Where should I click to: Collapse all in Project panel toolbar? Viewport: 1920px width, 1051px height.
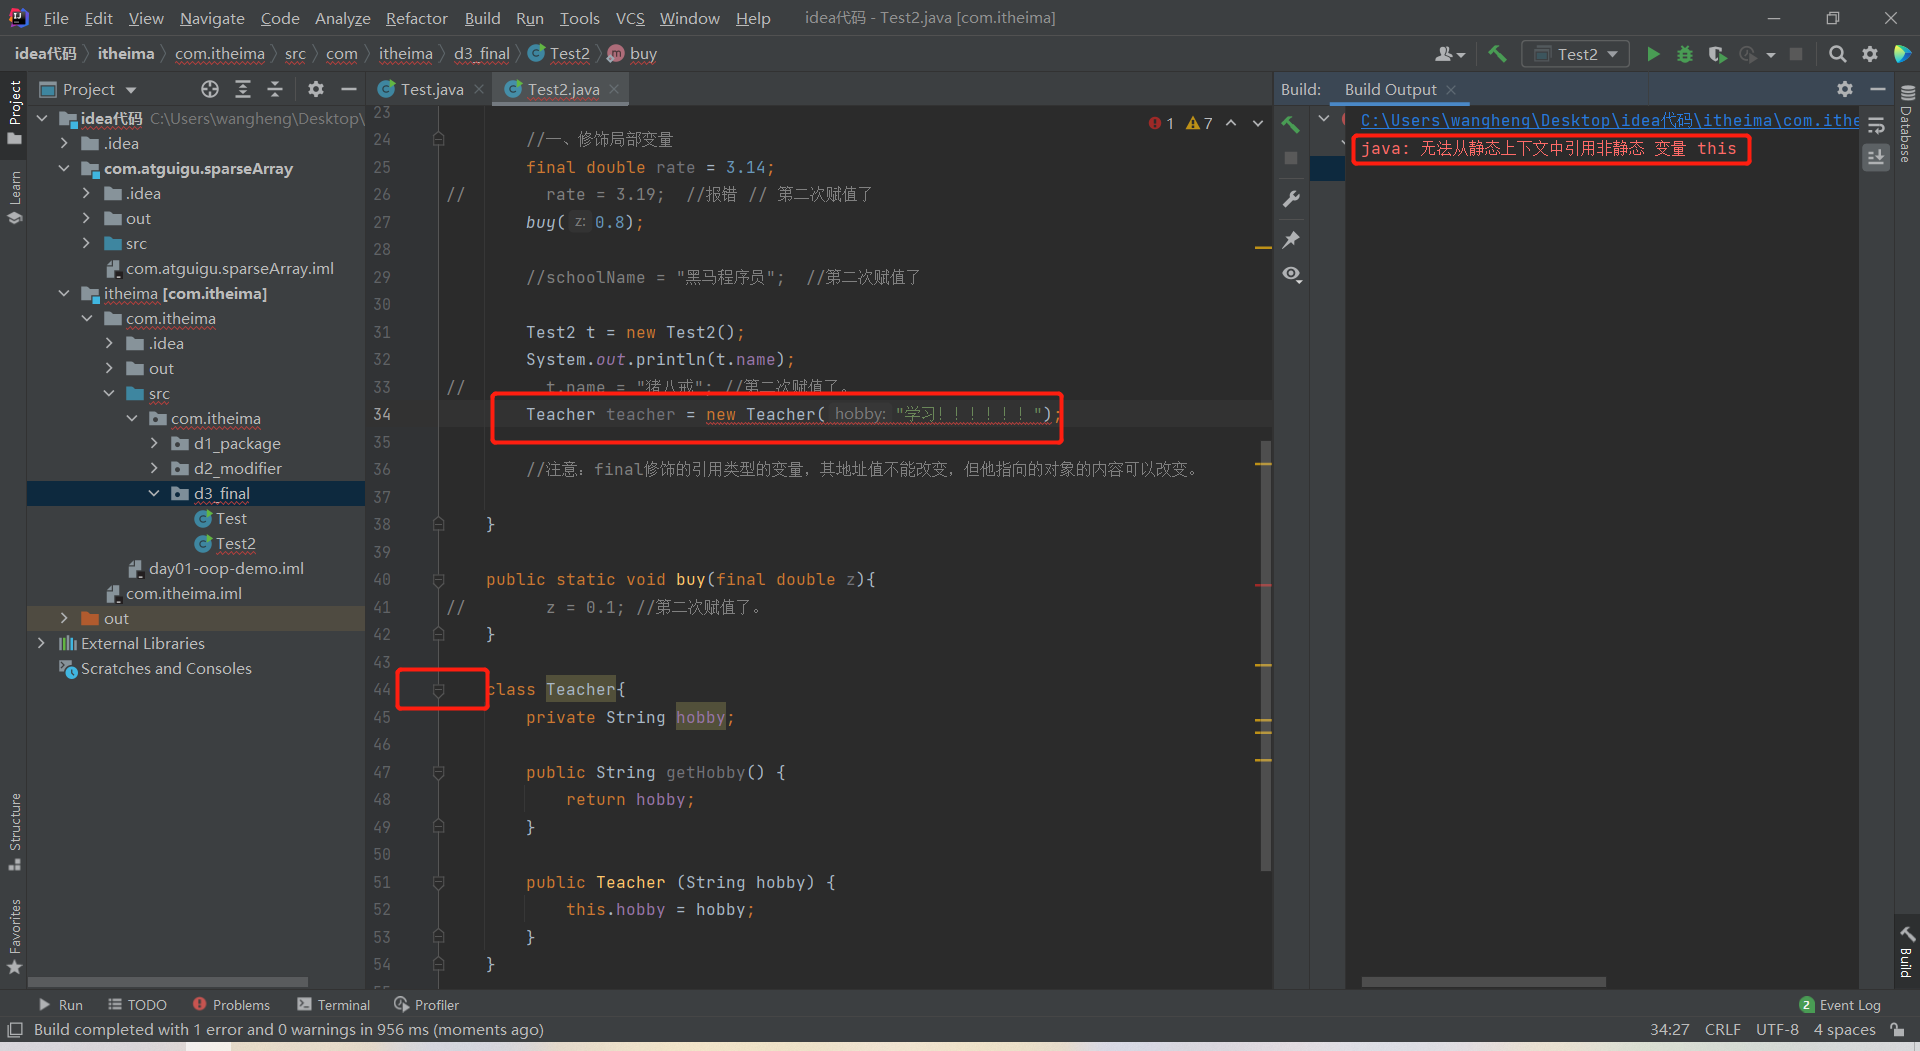pyautogui.click(x=275, y=89)
